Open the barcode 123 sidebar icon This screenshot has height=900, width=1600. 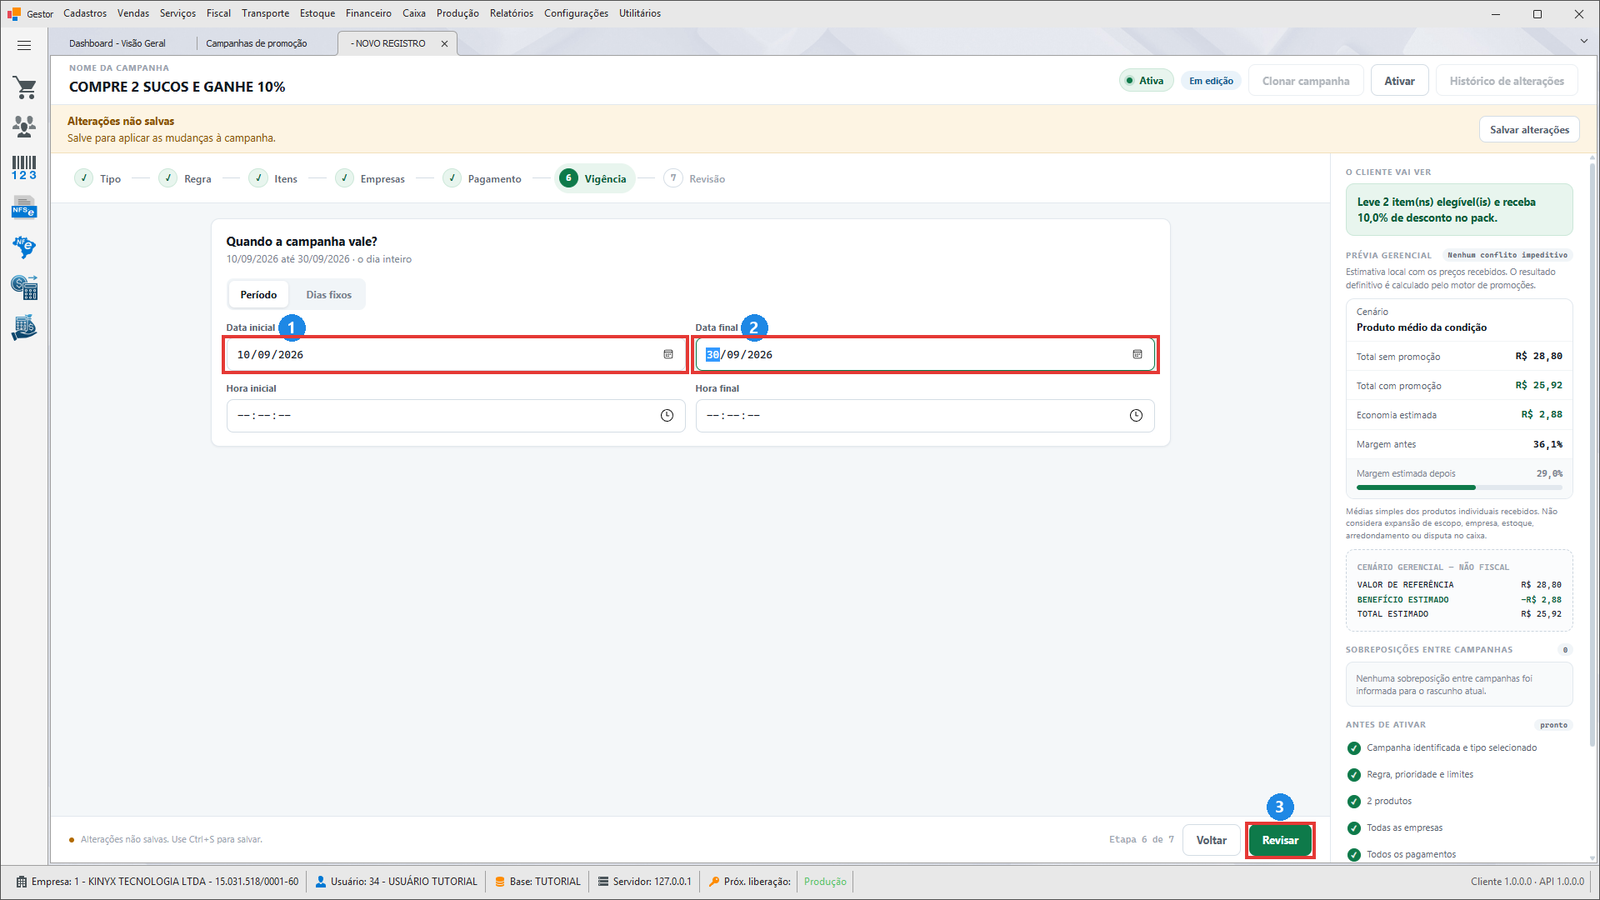click(x=24, y=167)
